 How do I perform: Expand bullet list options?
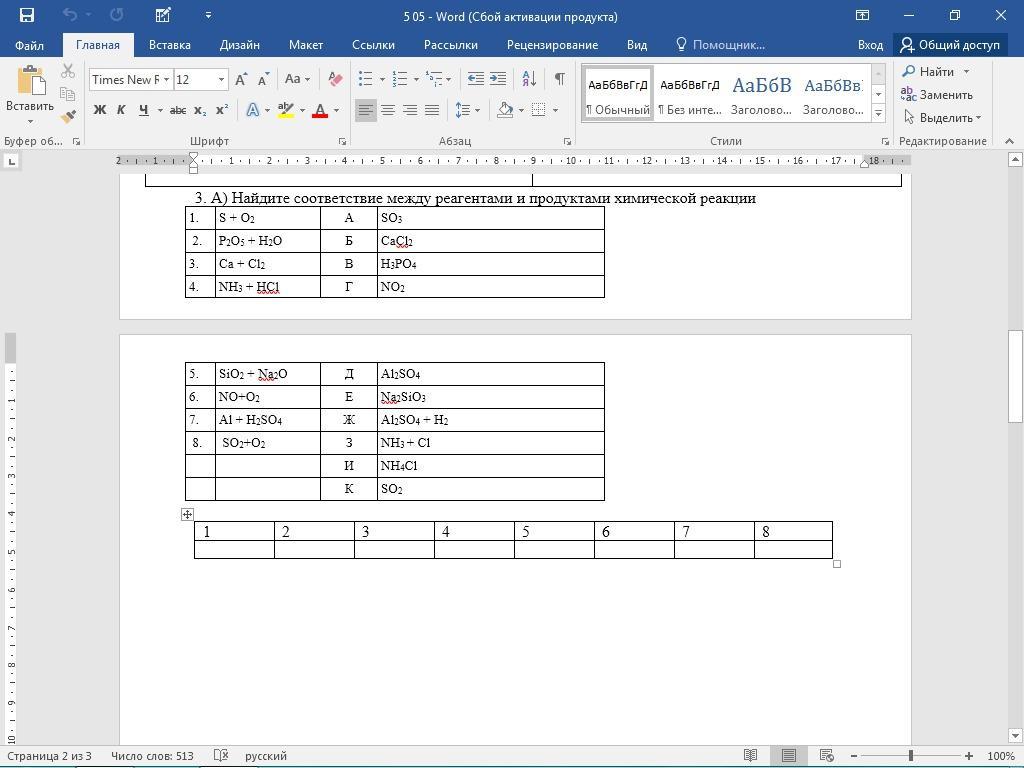tap(382, 80)
